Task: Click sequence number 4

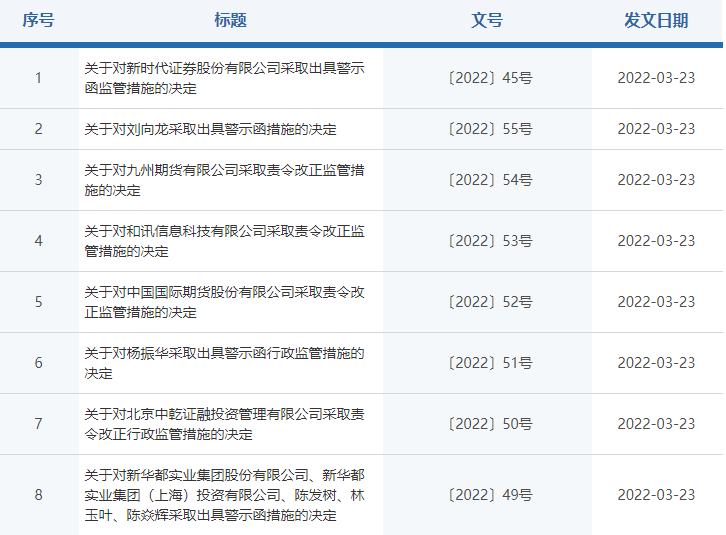Action: (x=38, y=241)
